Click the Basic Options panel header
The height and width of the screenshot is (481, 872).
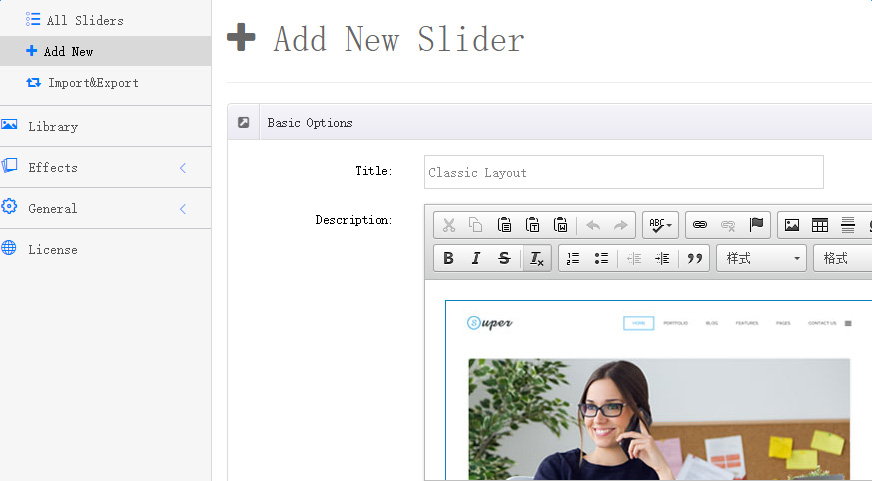[550, 122]
